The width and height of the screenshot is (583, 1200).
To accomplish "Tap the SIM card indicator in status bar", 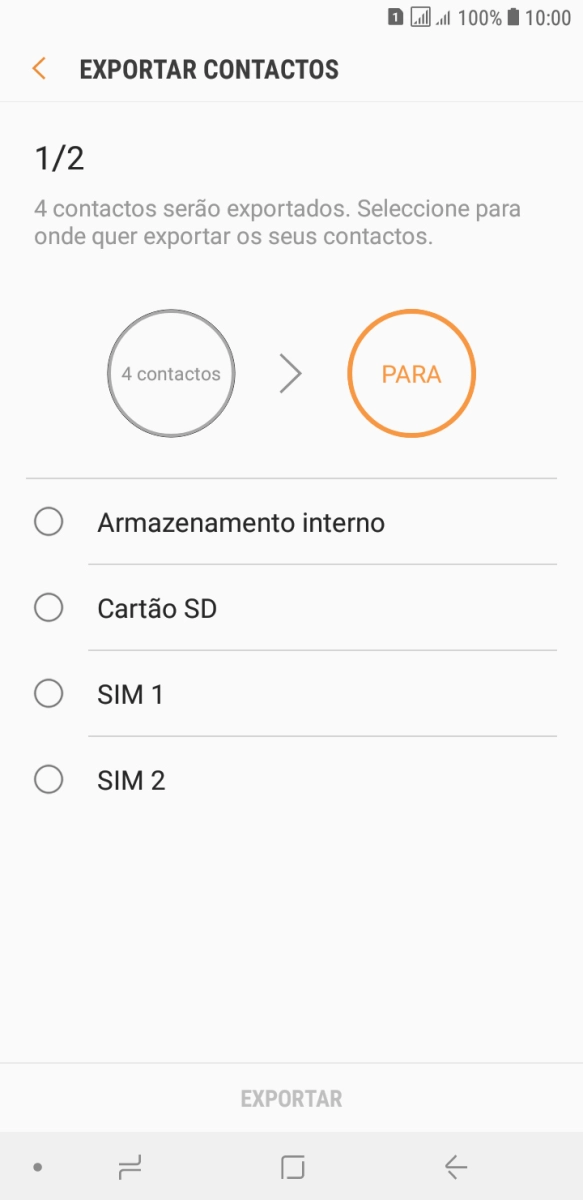I will click(x=396, y=15).
